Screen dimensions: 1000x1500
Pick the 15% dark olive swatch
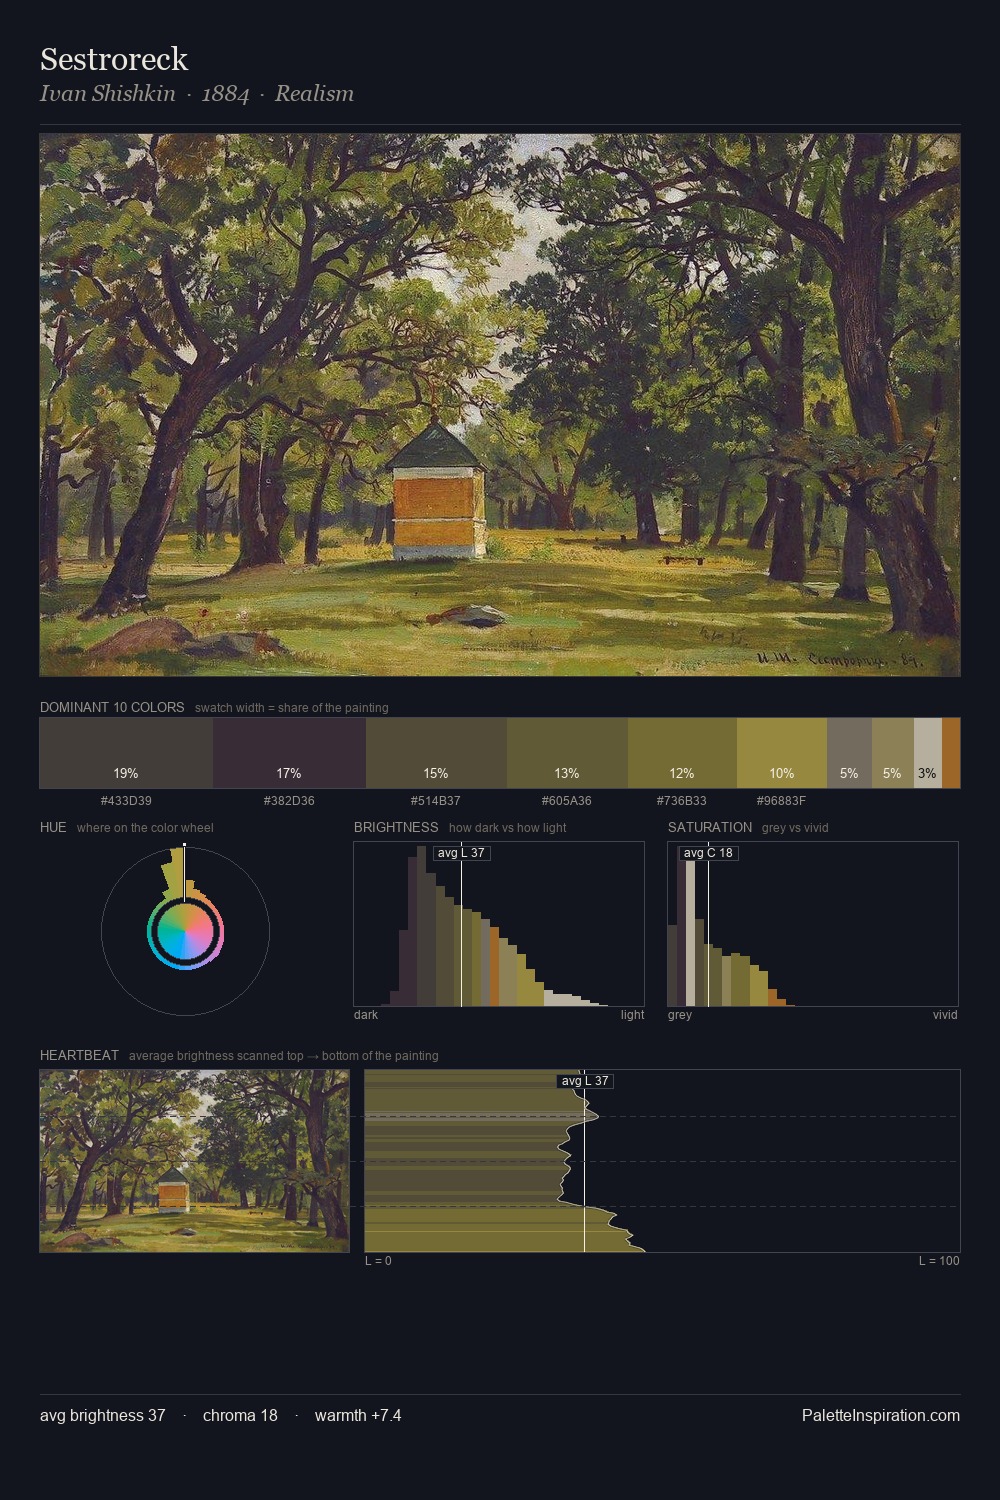436,753
